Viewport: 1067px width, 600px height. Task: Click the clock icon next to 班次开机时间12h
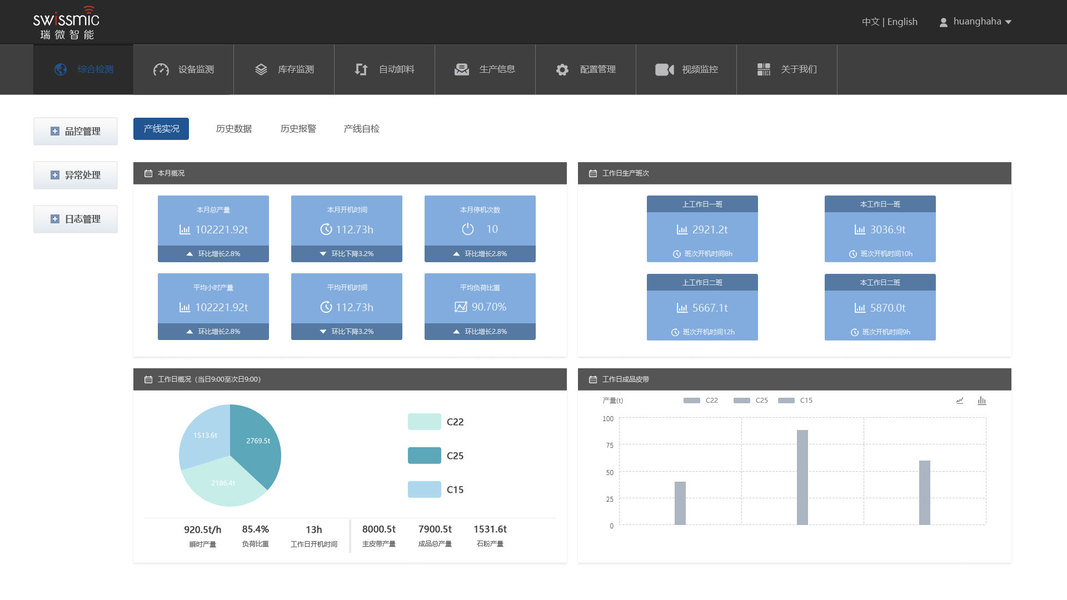(x=675, y=333)
